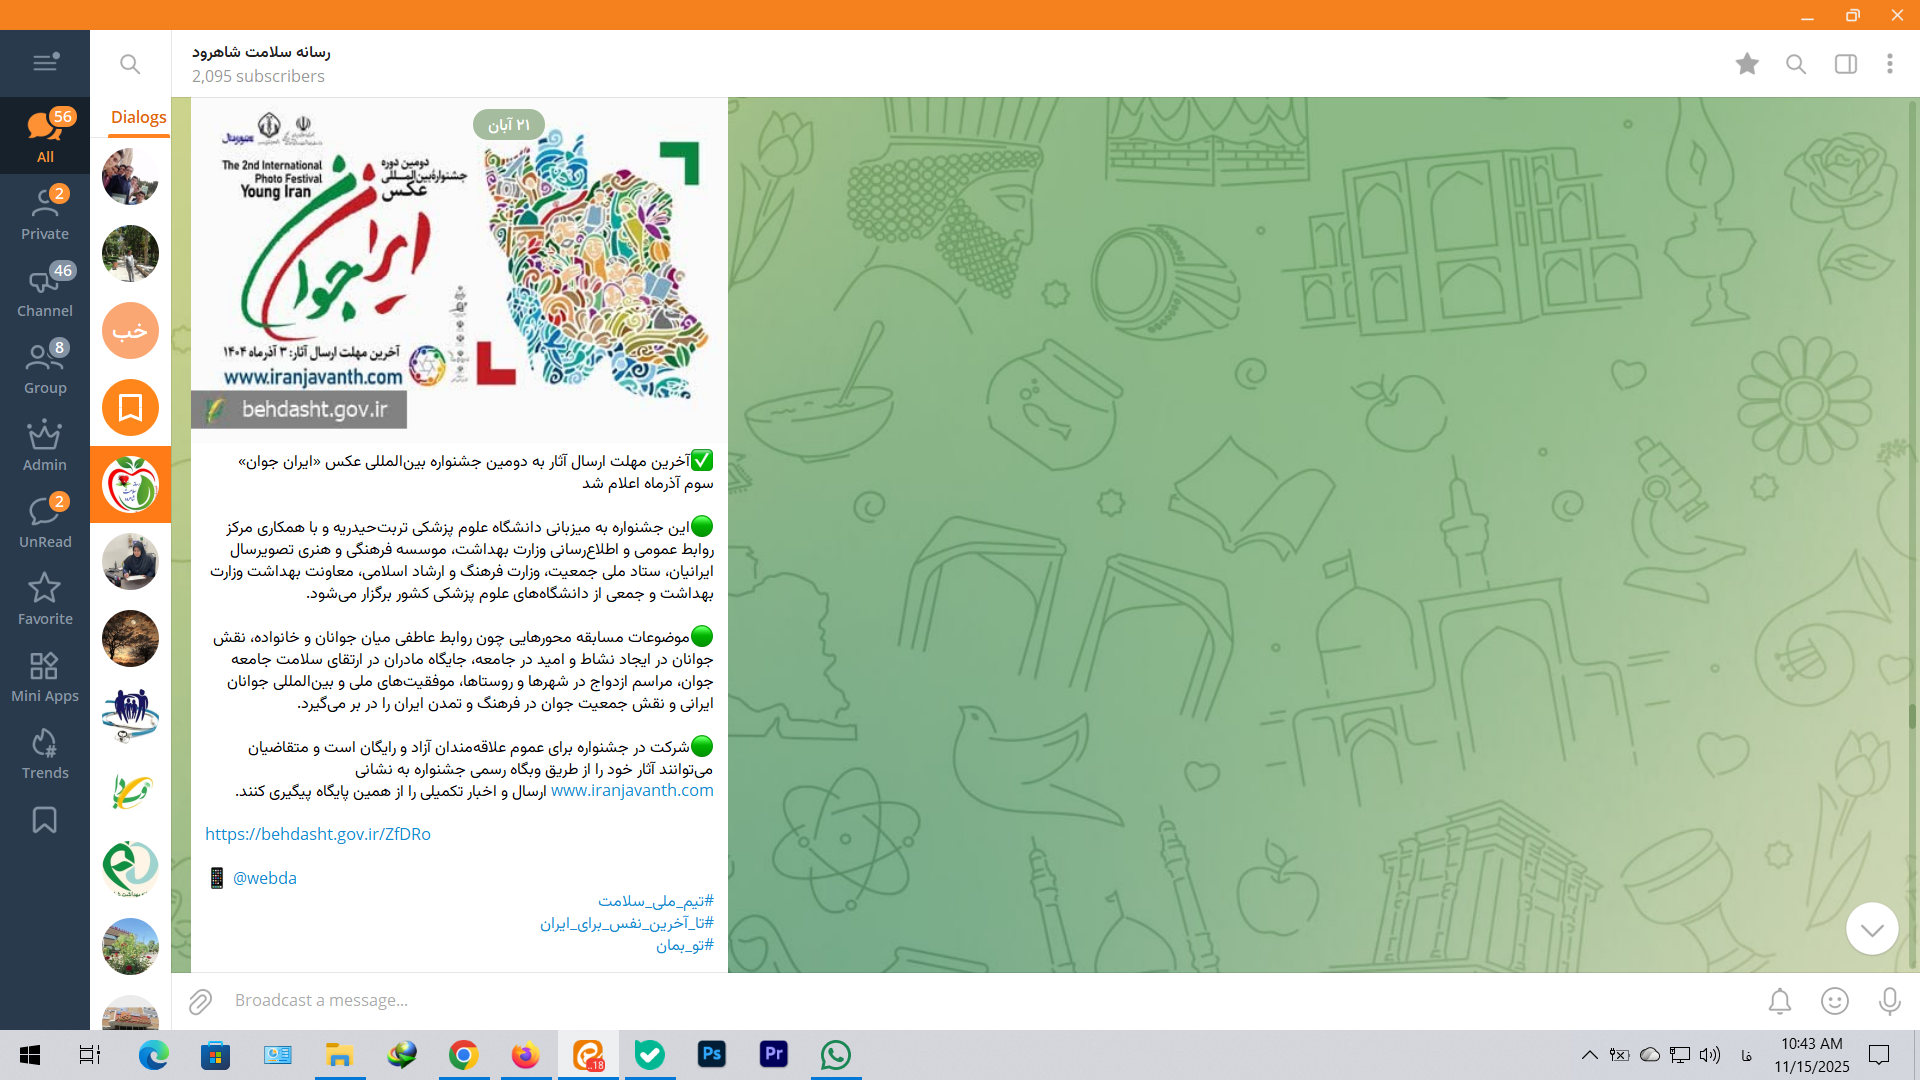Click the voice message microphone icon
1920x1080 pixels.
[x=1889, y=1001]
